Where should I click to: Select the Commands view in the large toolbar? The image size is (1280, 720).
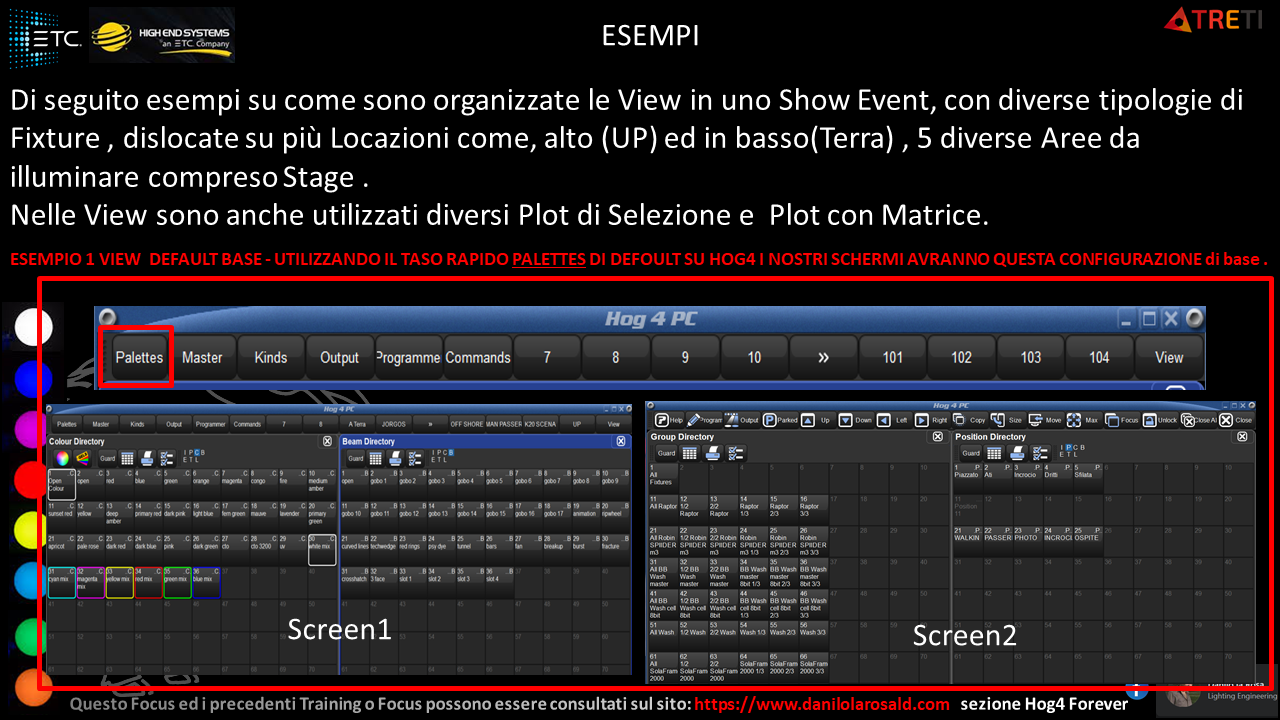[477, 357]
